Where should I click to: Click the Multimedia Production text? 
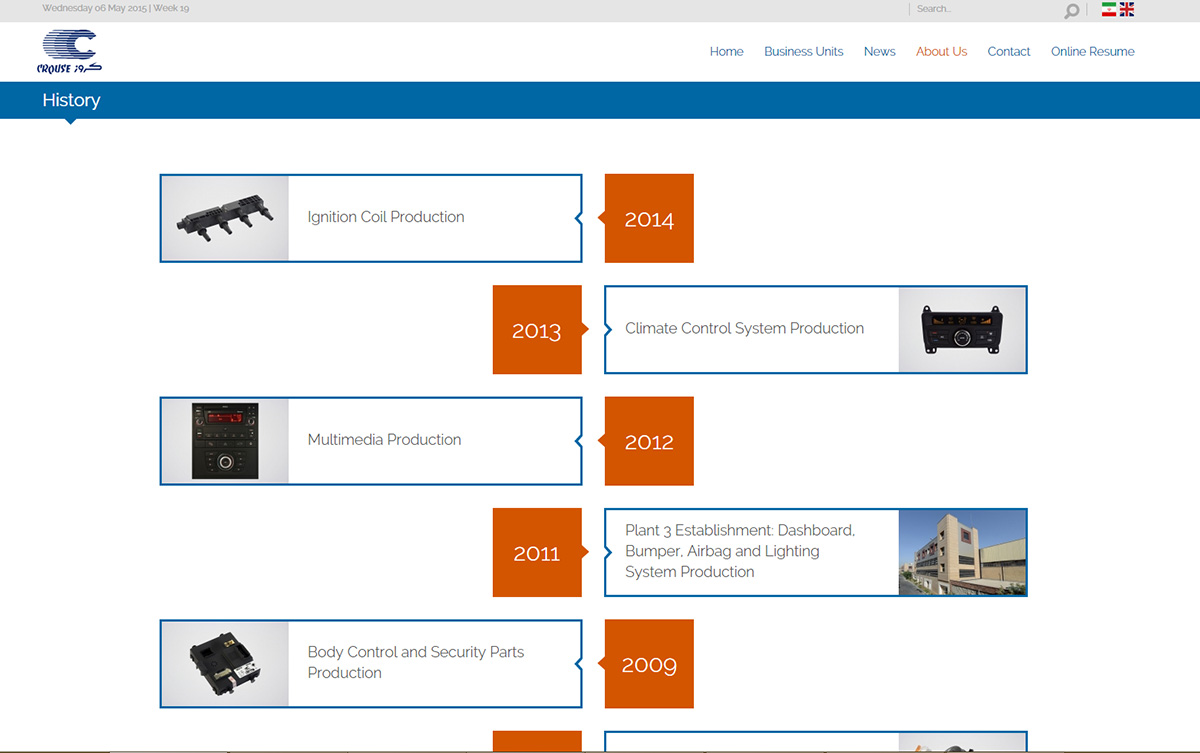coord(385,439)
